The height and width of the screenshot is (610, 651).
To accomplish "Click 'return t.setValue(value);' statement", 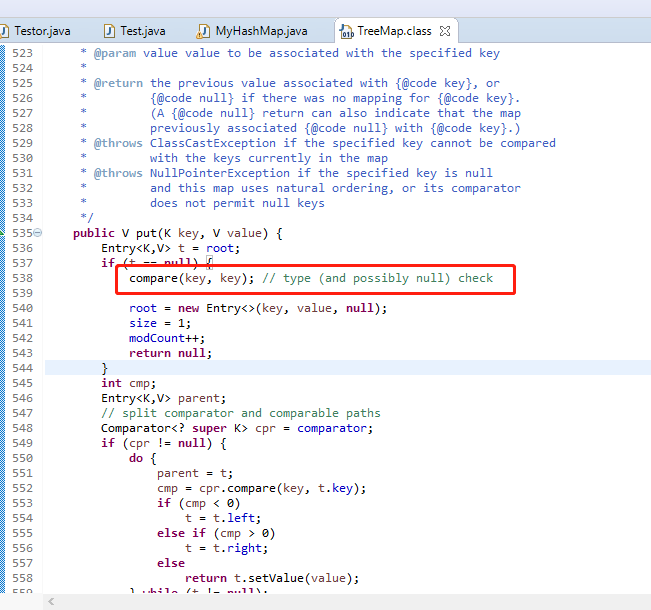I will [272, 578].
